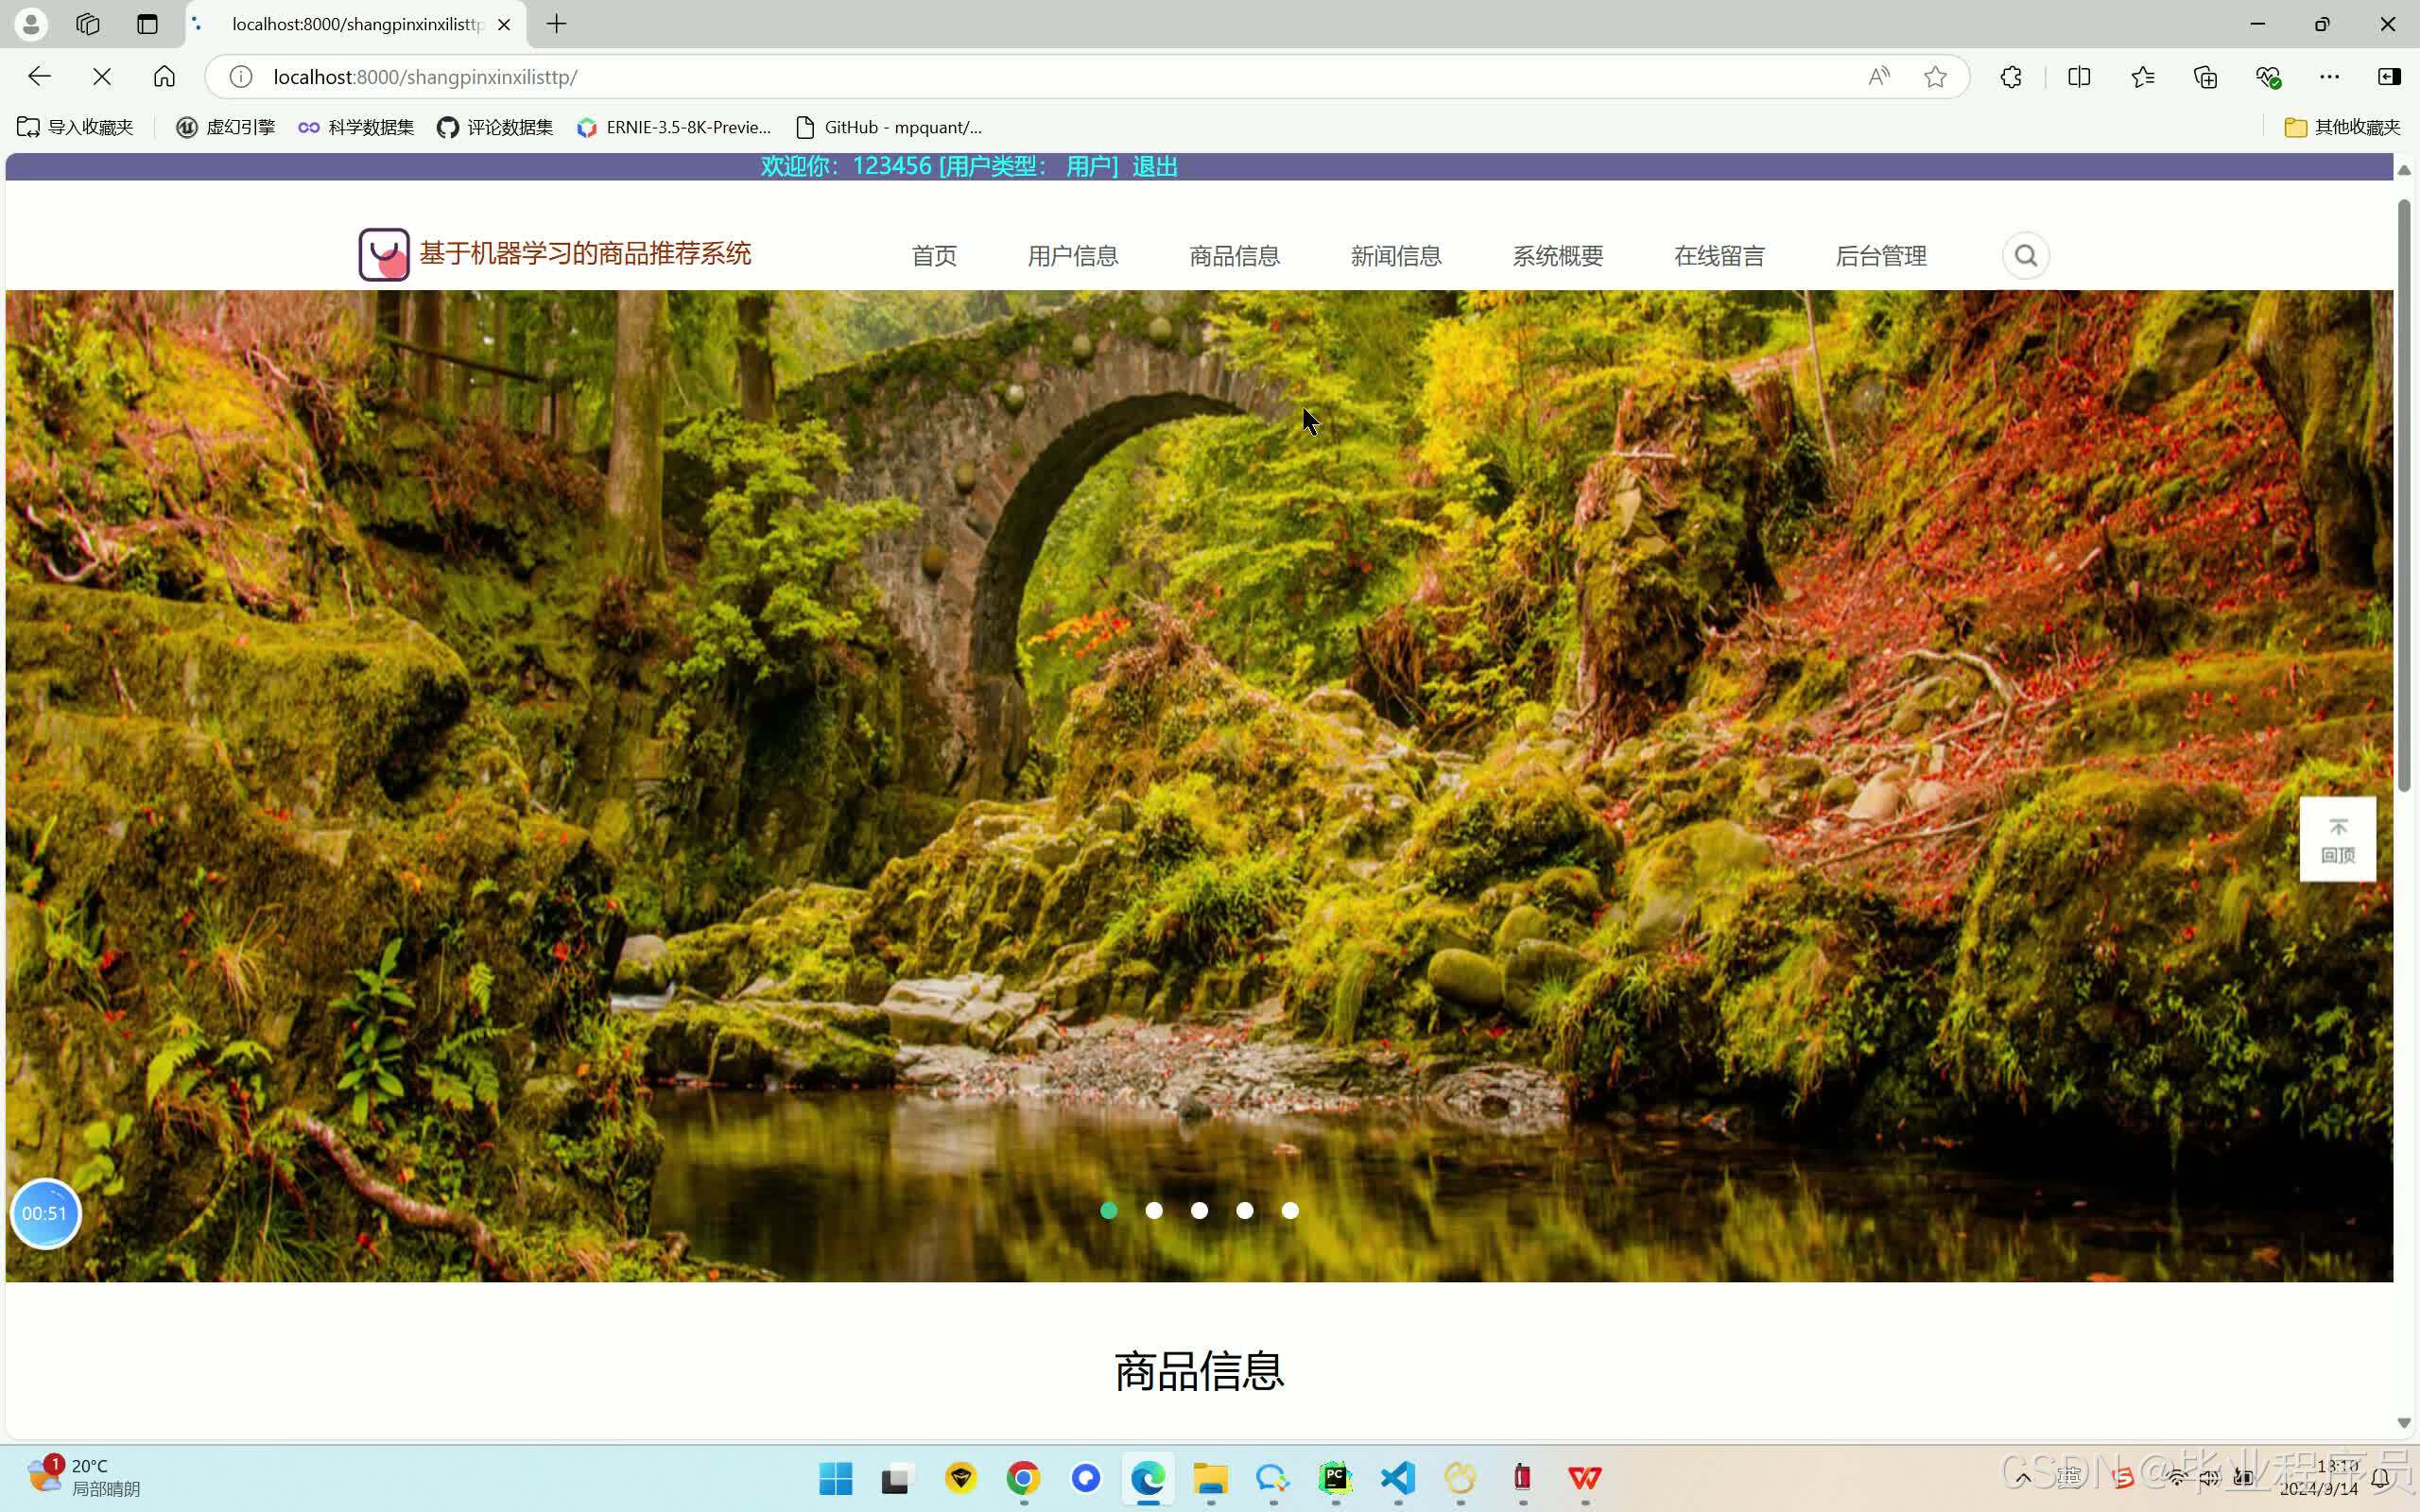Open the Windows Start menu

tap(835, 1478)
